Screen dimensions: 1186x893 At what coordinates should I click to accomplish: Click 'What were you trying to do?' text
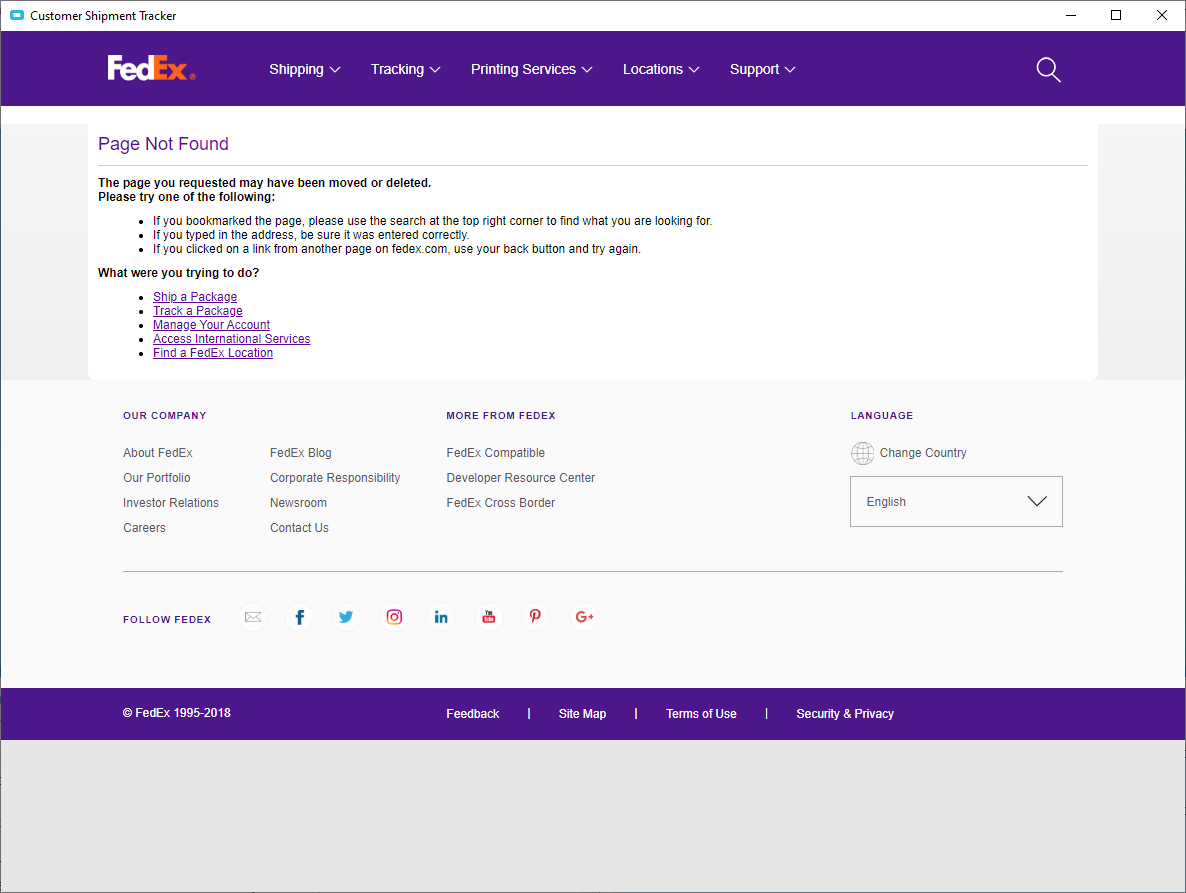179,273
